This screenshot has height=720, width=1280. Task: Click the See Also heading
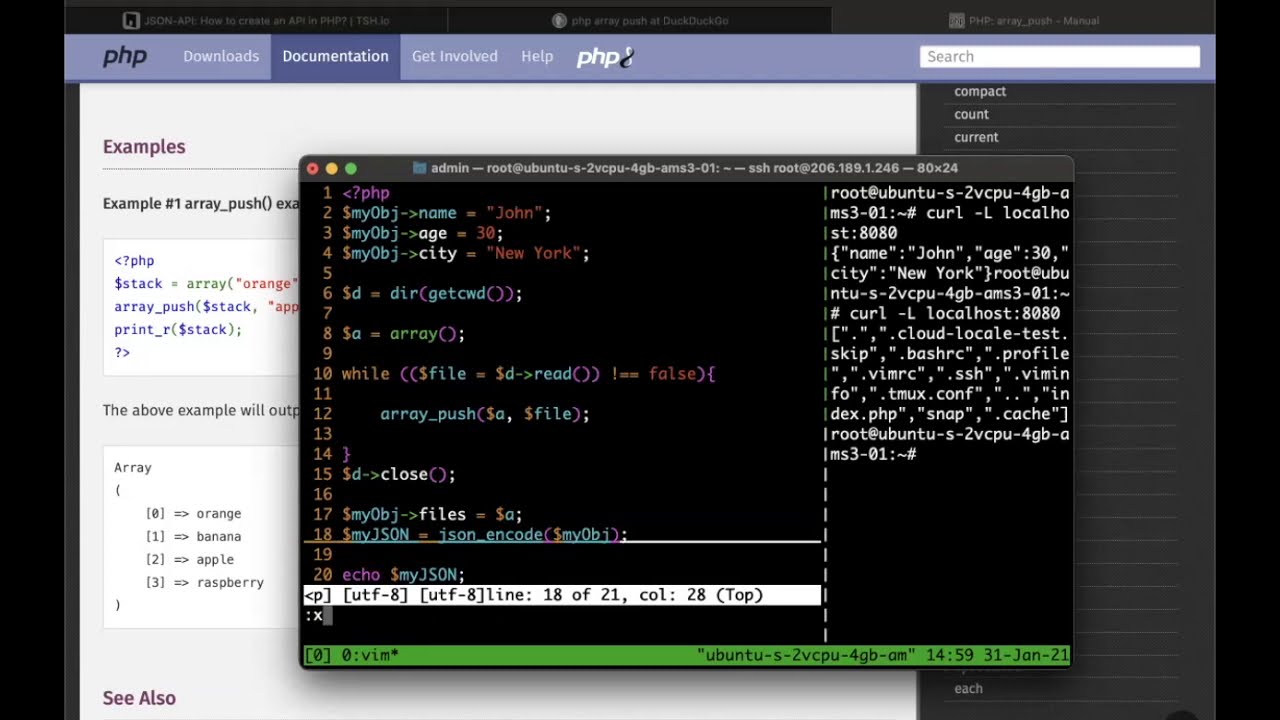pos(139,698)
